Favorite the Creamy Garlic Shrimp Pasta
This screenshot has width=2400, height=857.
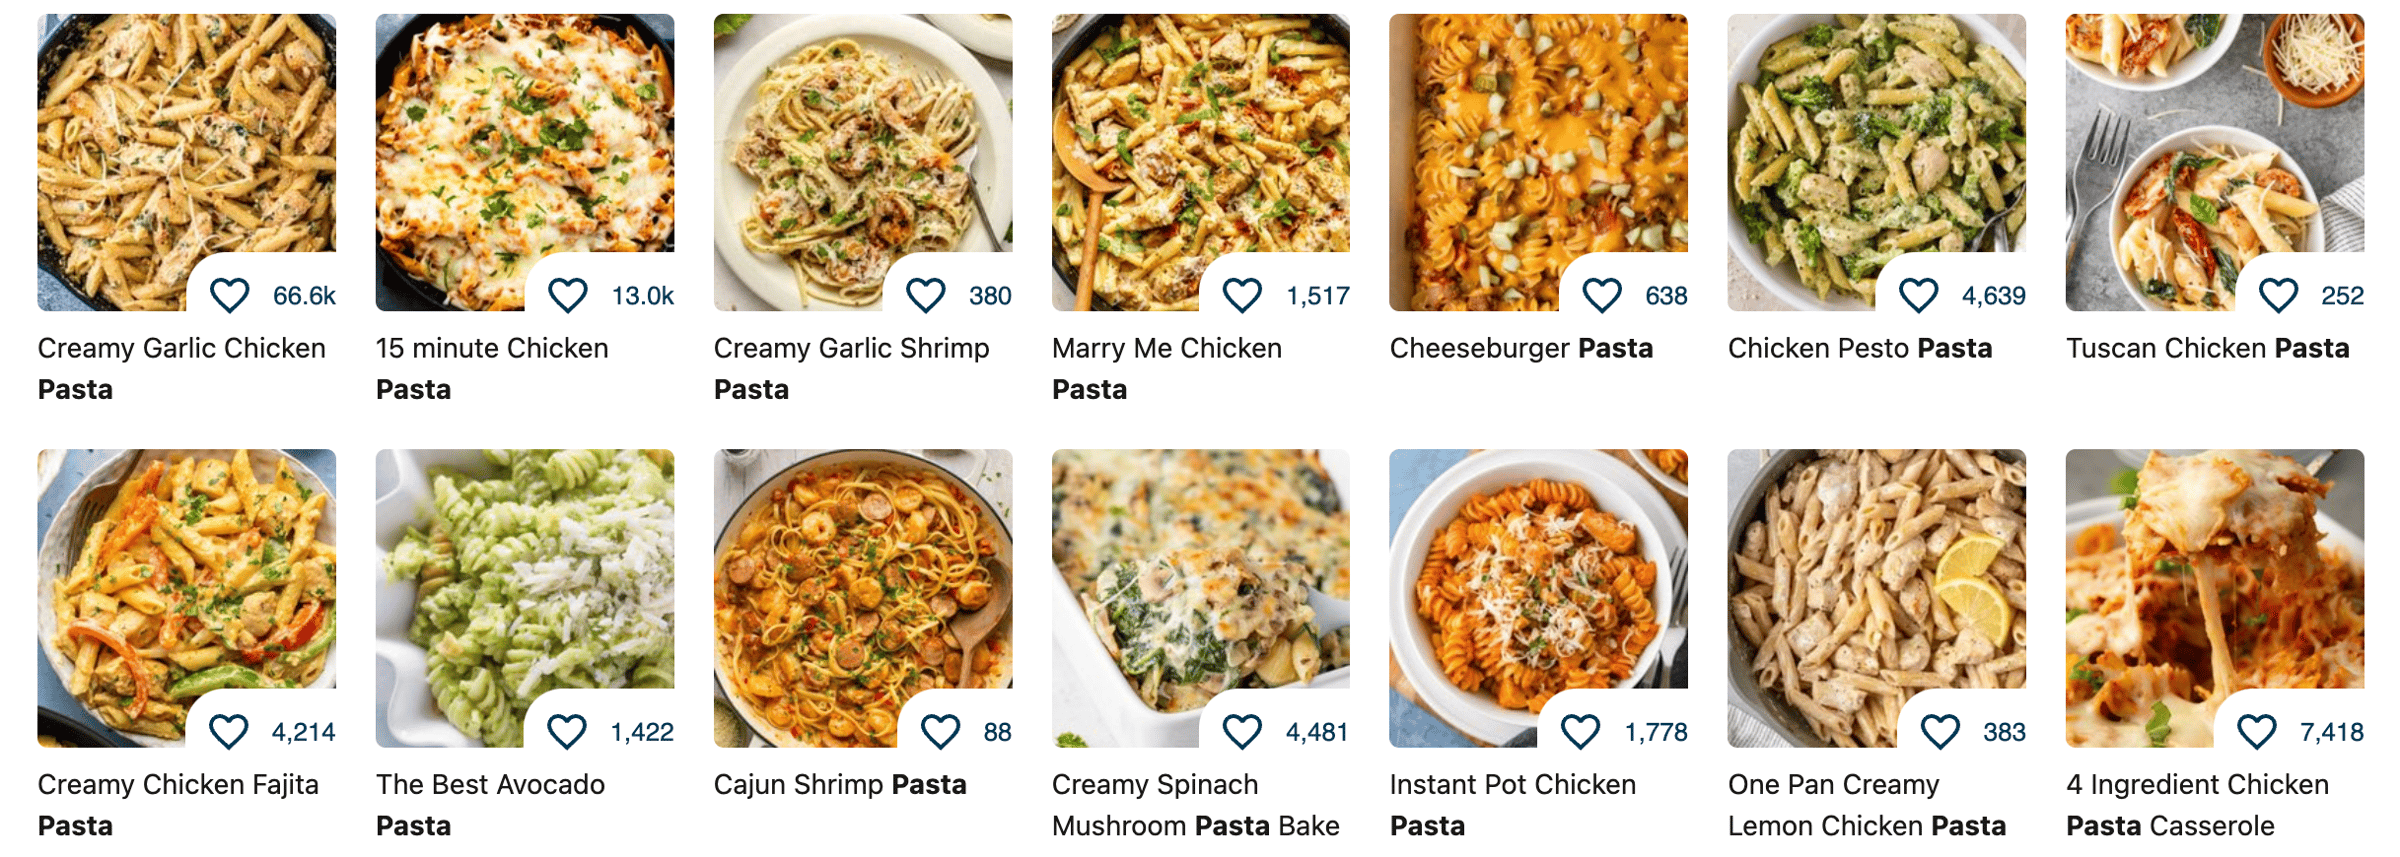click(x=925, y=295)
